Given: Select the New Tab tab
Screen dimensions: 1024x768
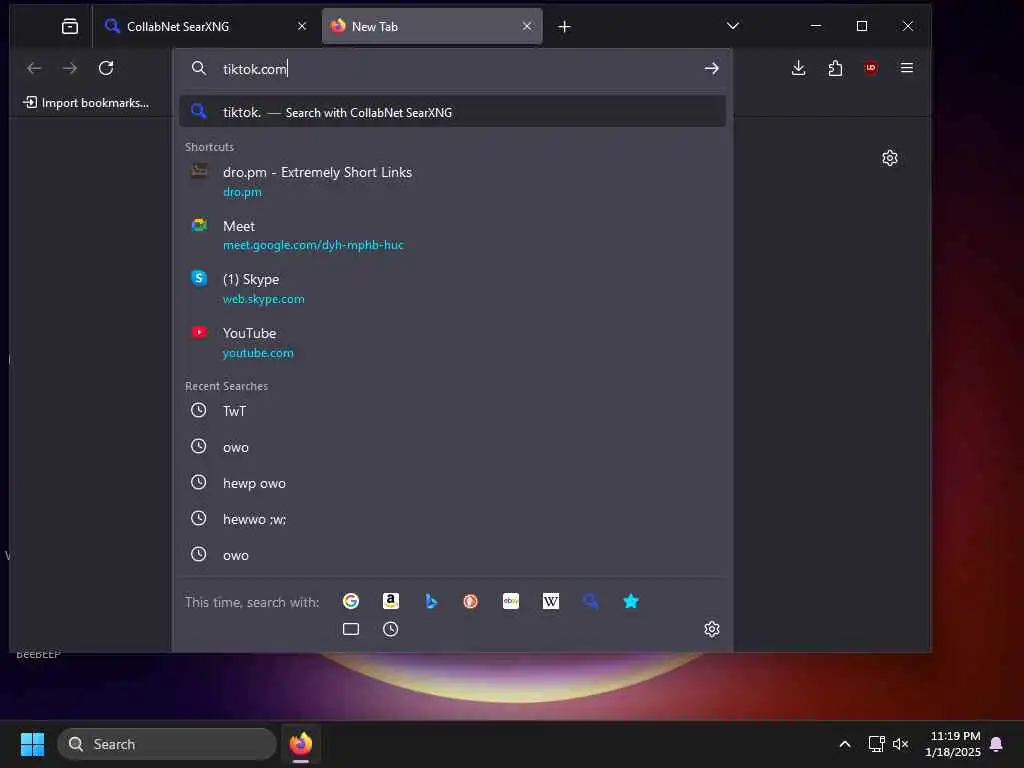Looking at the screenshot, I should [x=432, y=26].
